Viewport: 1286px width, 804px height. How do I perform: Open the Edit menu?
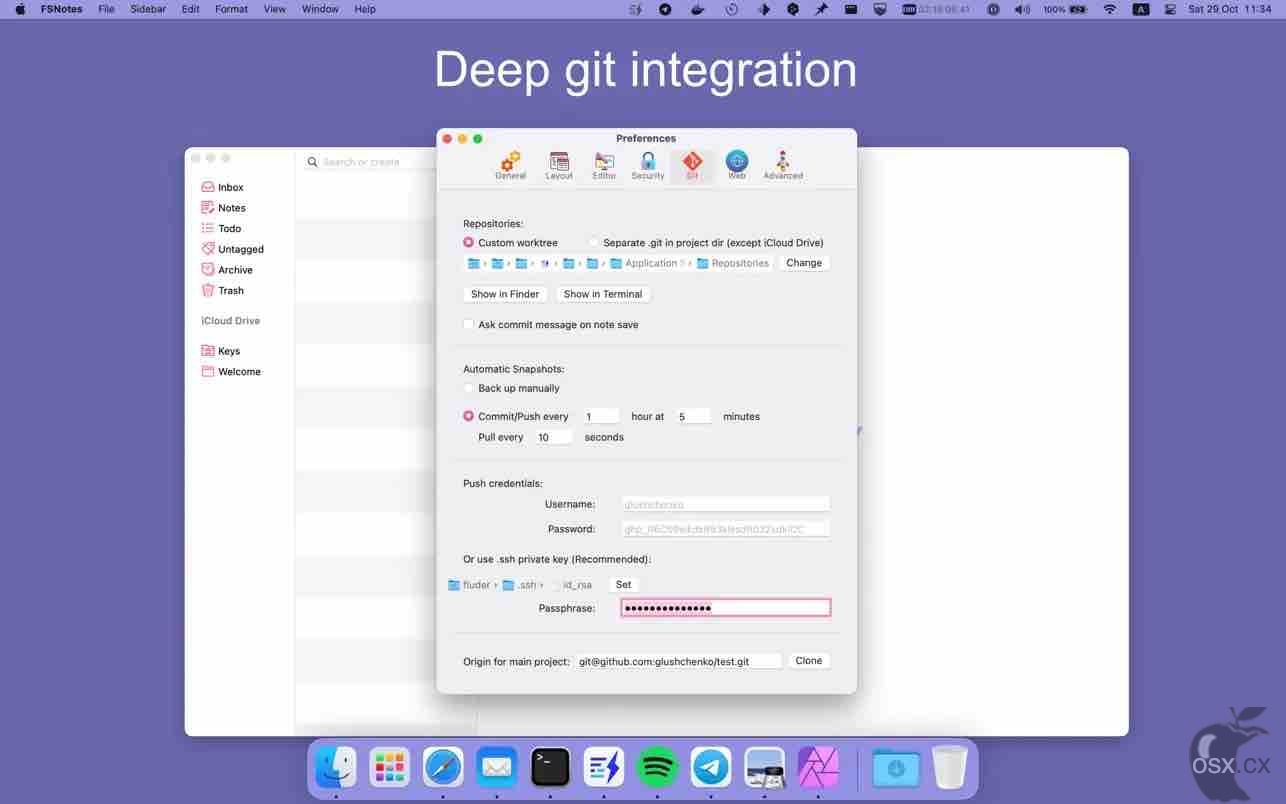191,9
